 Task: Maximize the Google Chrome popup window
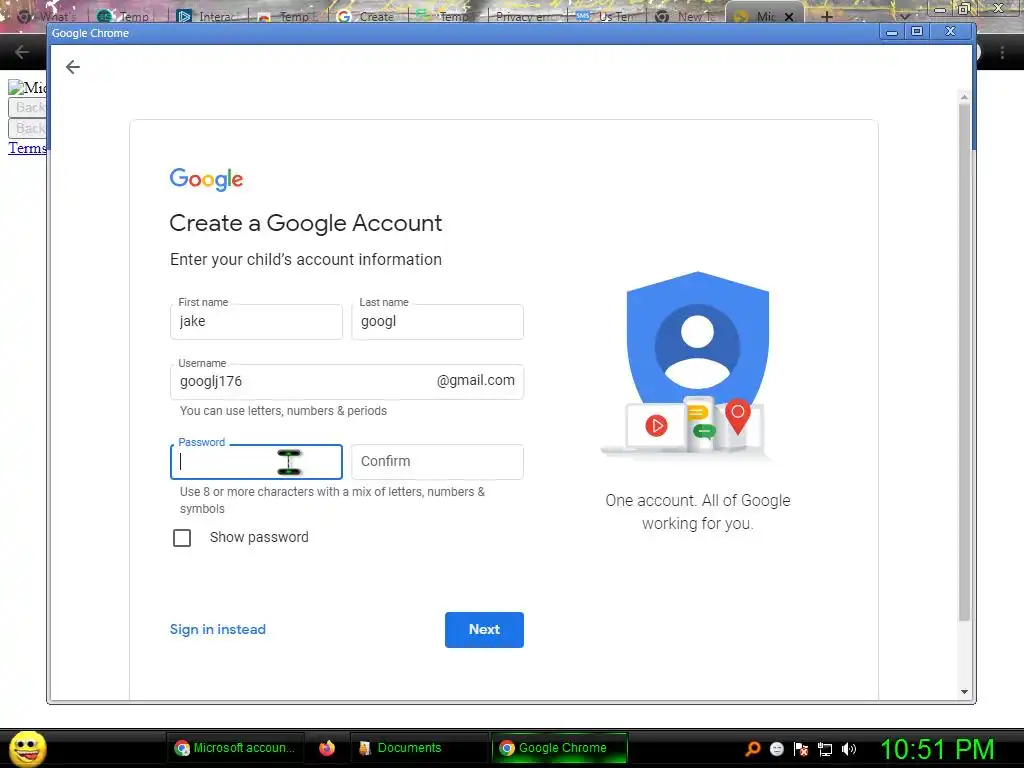[917, 31]
